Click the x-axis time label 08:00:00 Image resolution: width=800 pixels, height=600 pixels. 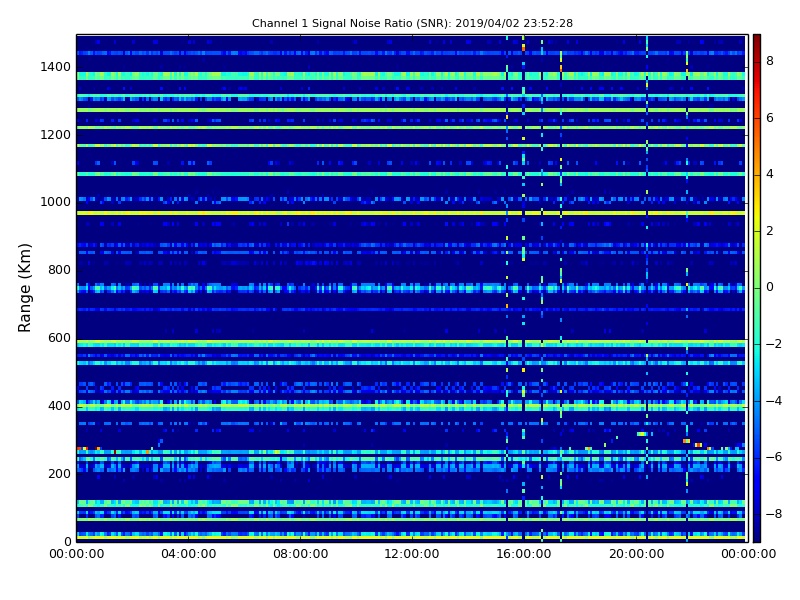click(x=301, y=554)
